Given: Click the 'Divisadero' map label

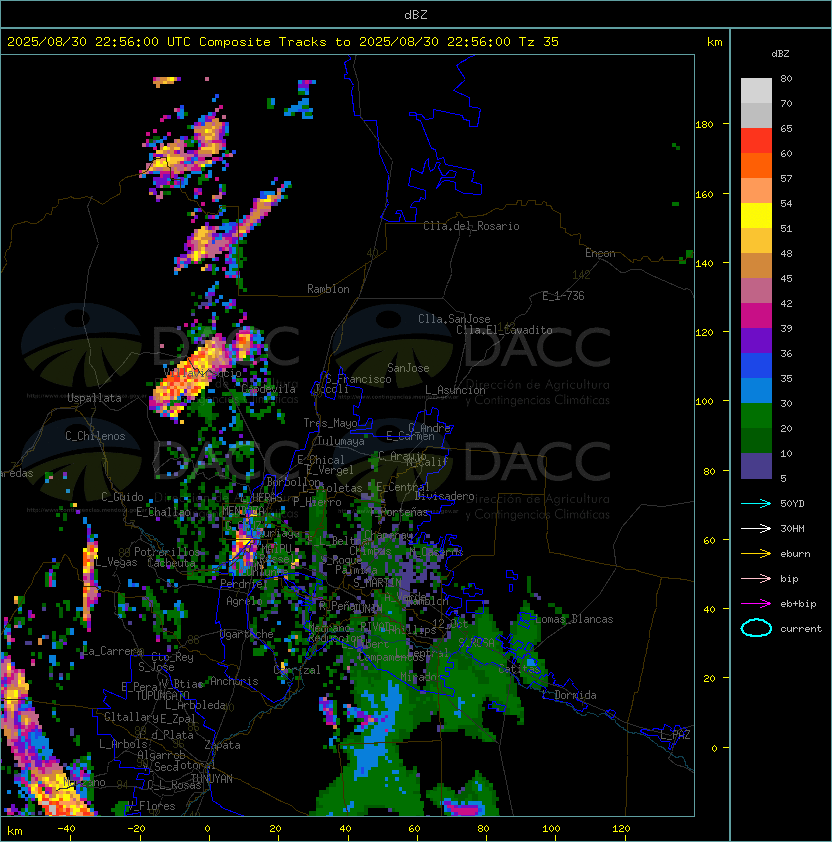Looking at the screenshot, I should [445, 496].
